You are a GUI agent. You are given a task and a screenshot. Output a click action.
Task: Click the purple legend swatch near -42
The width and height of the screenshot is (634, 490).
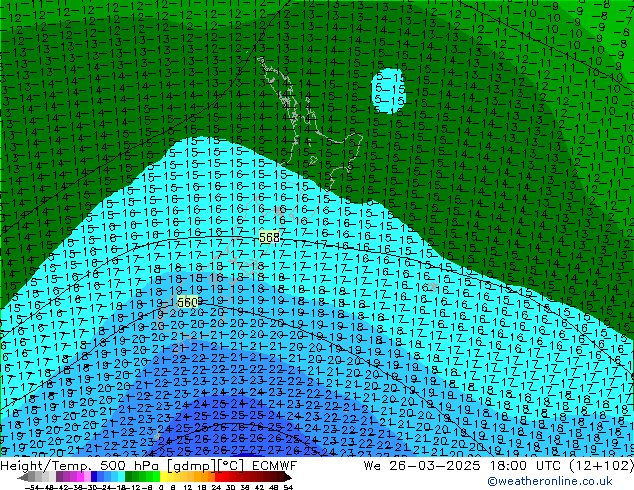[x=59, y=477]
